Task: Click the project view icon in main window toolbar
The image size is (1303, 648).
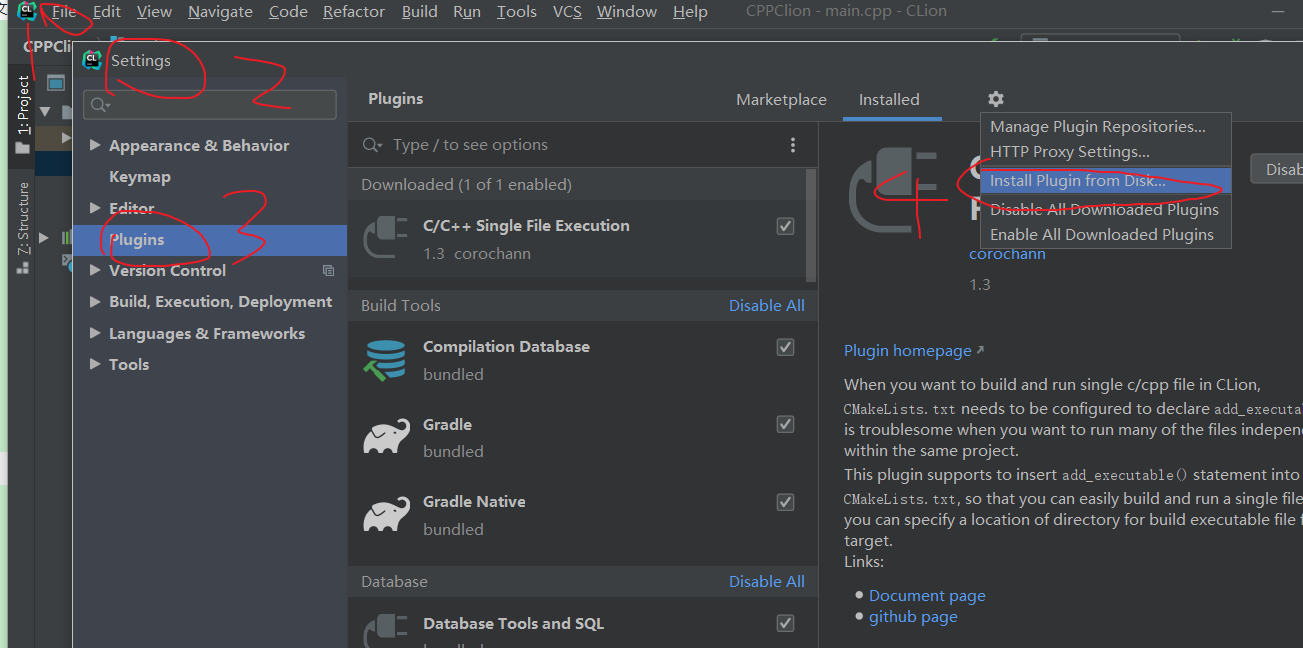Action: (x=56, y=83)
